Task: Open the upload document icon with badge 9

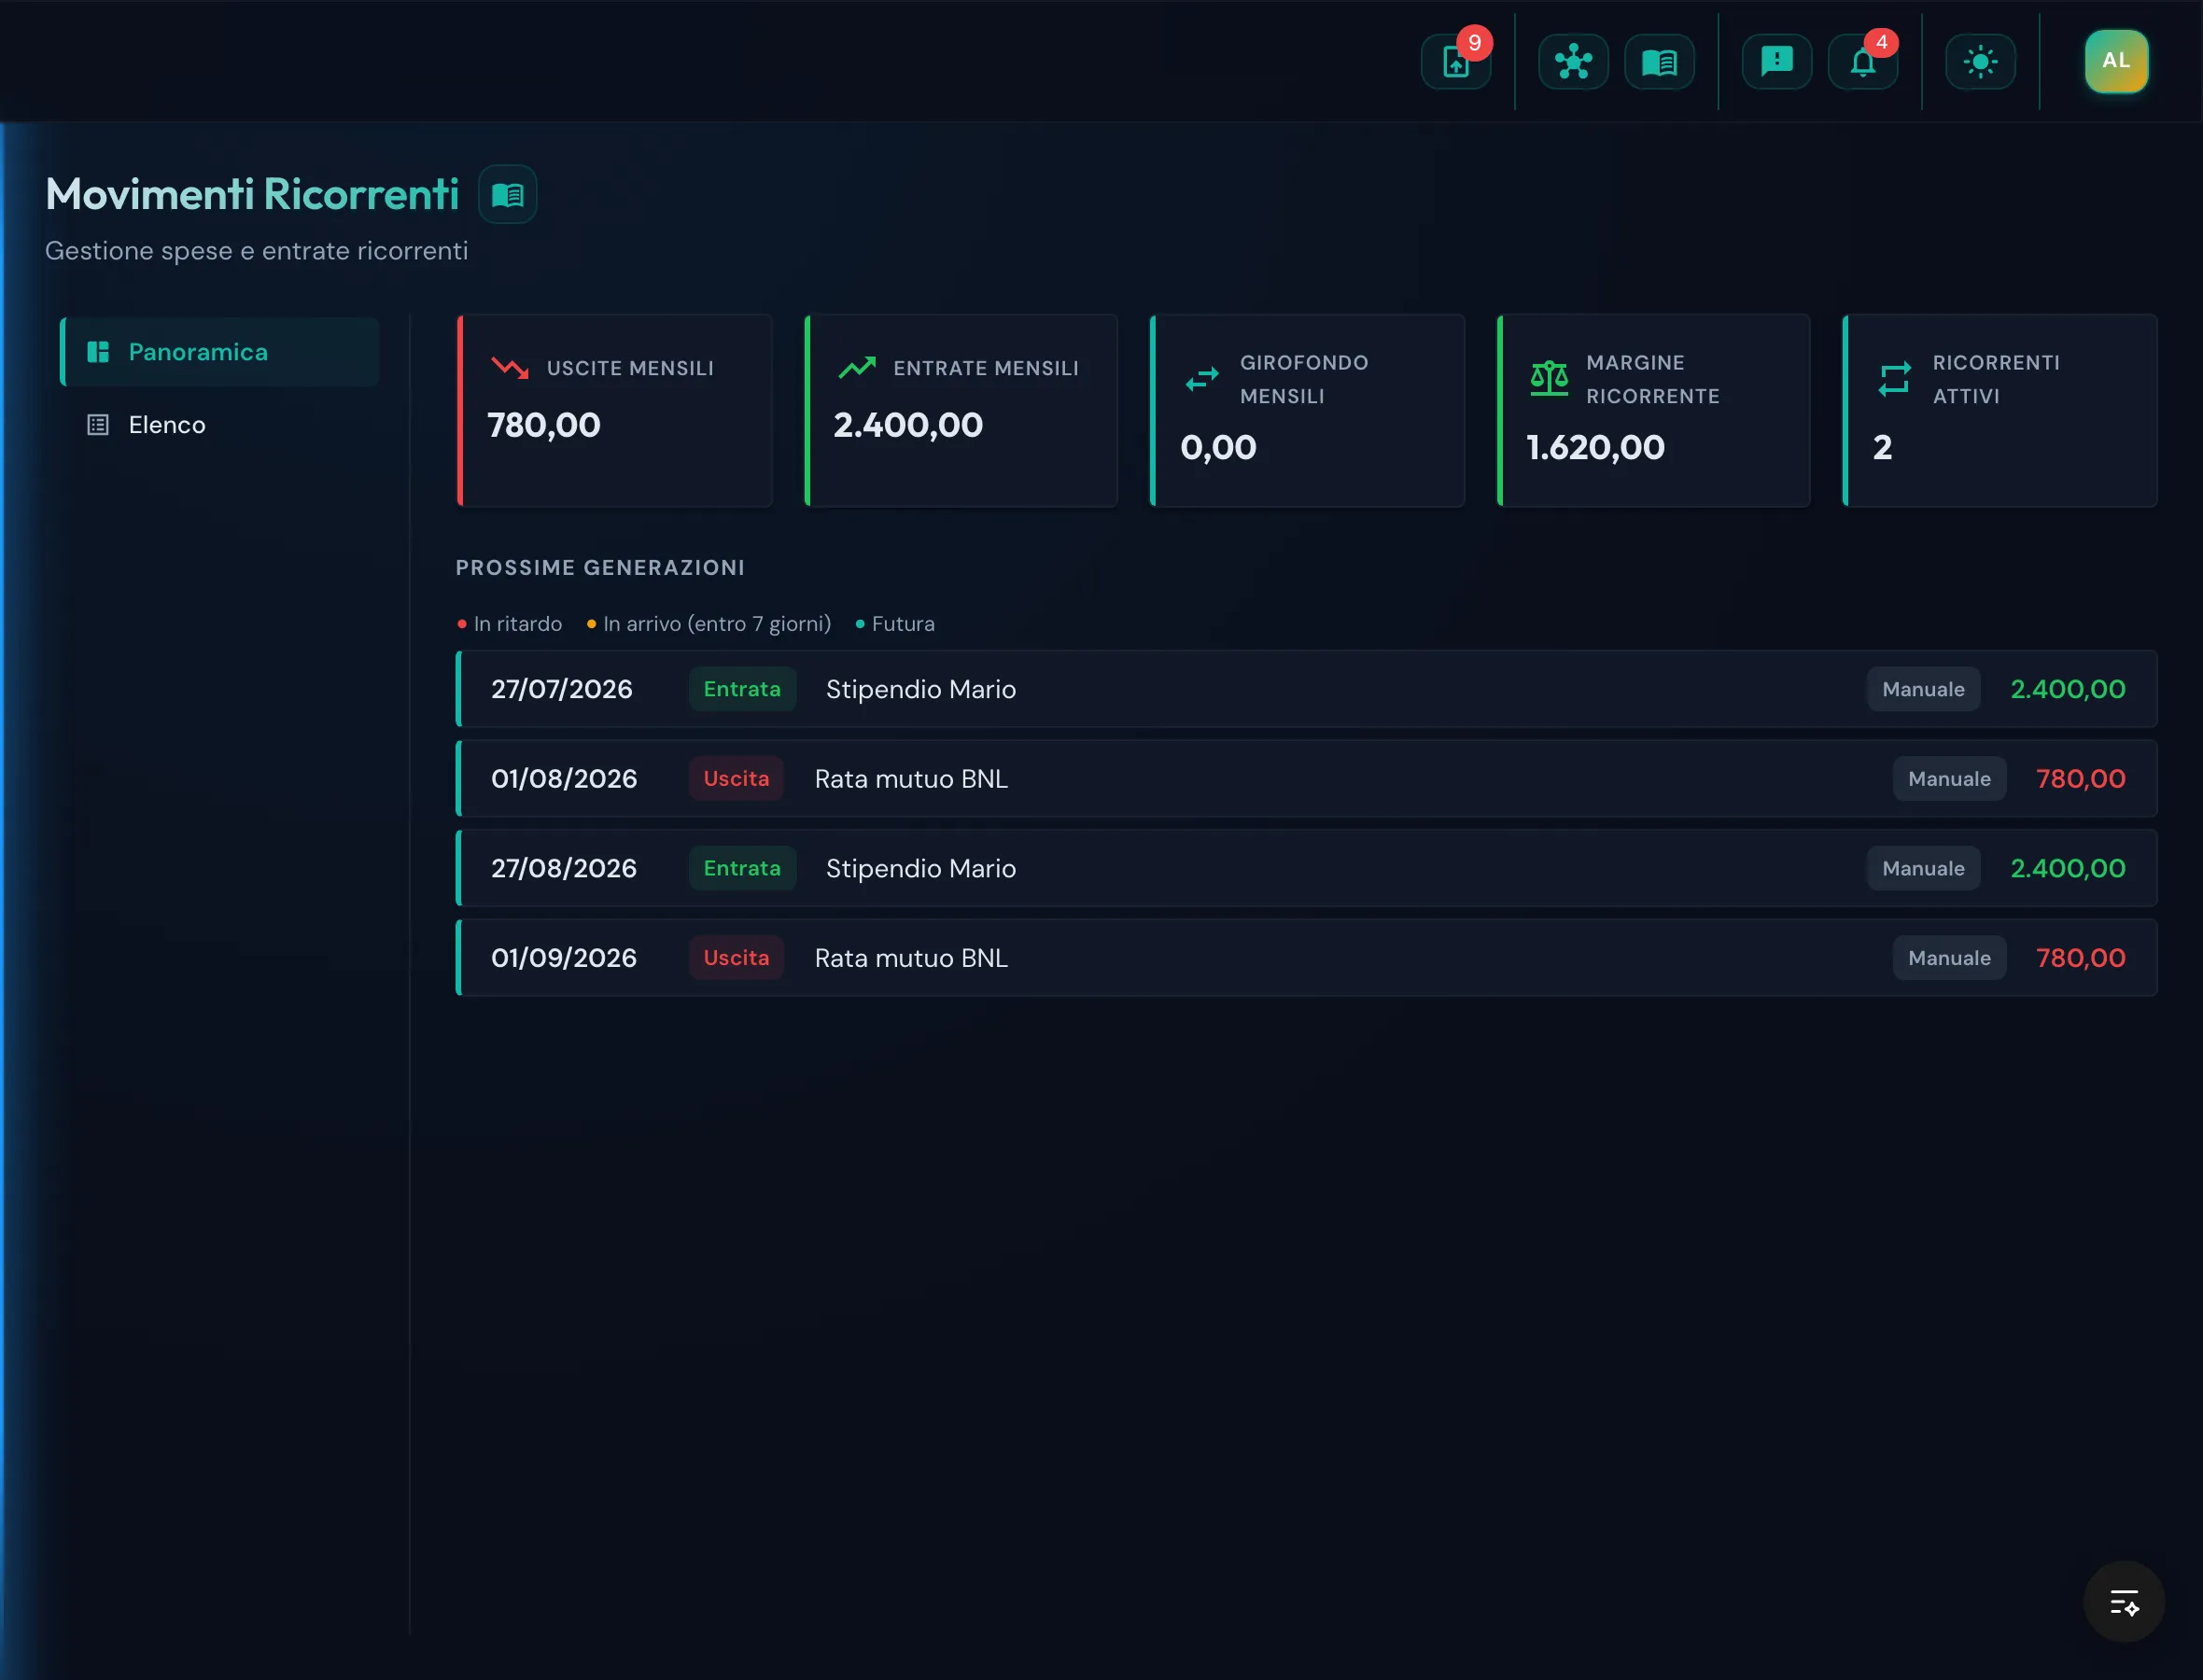Action: [1456, 62]
